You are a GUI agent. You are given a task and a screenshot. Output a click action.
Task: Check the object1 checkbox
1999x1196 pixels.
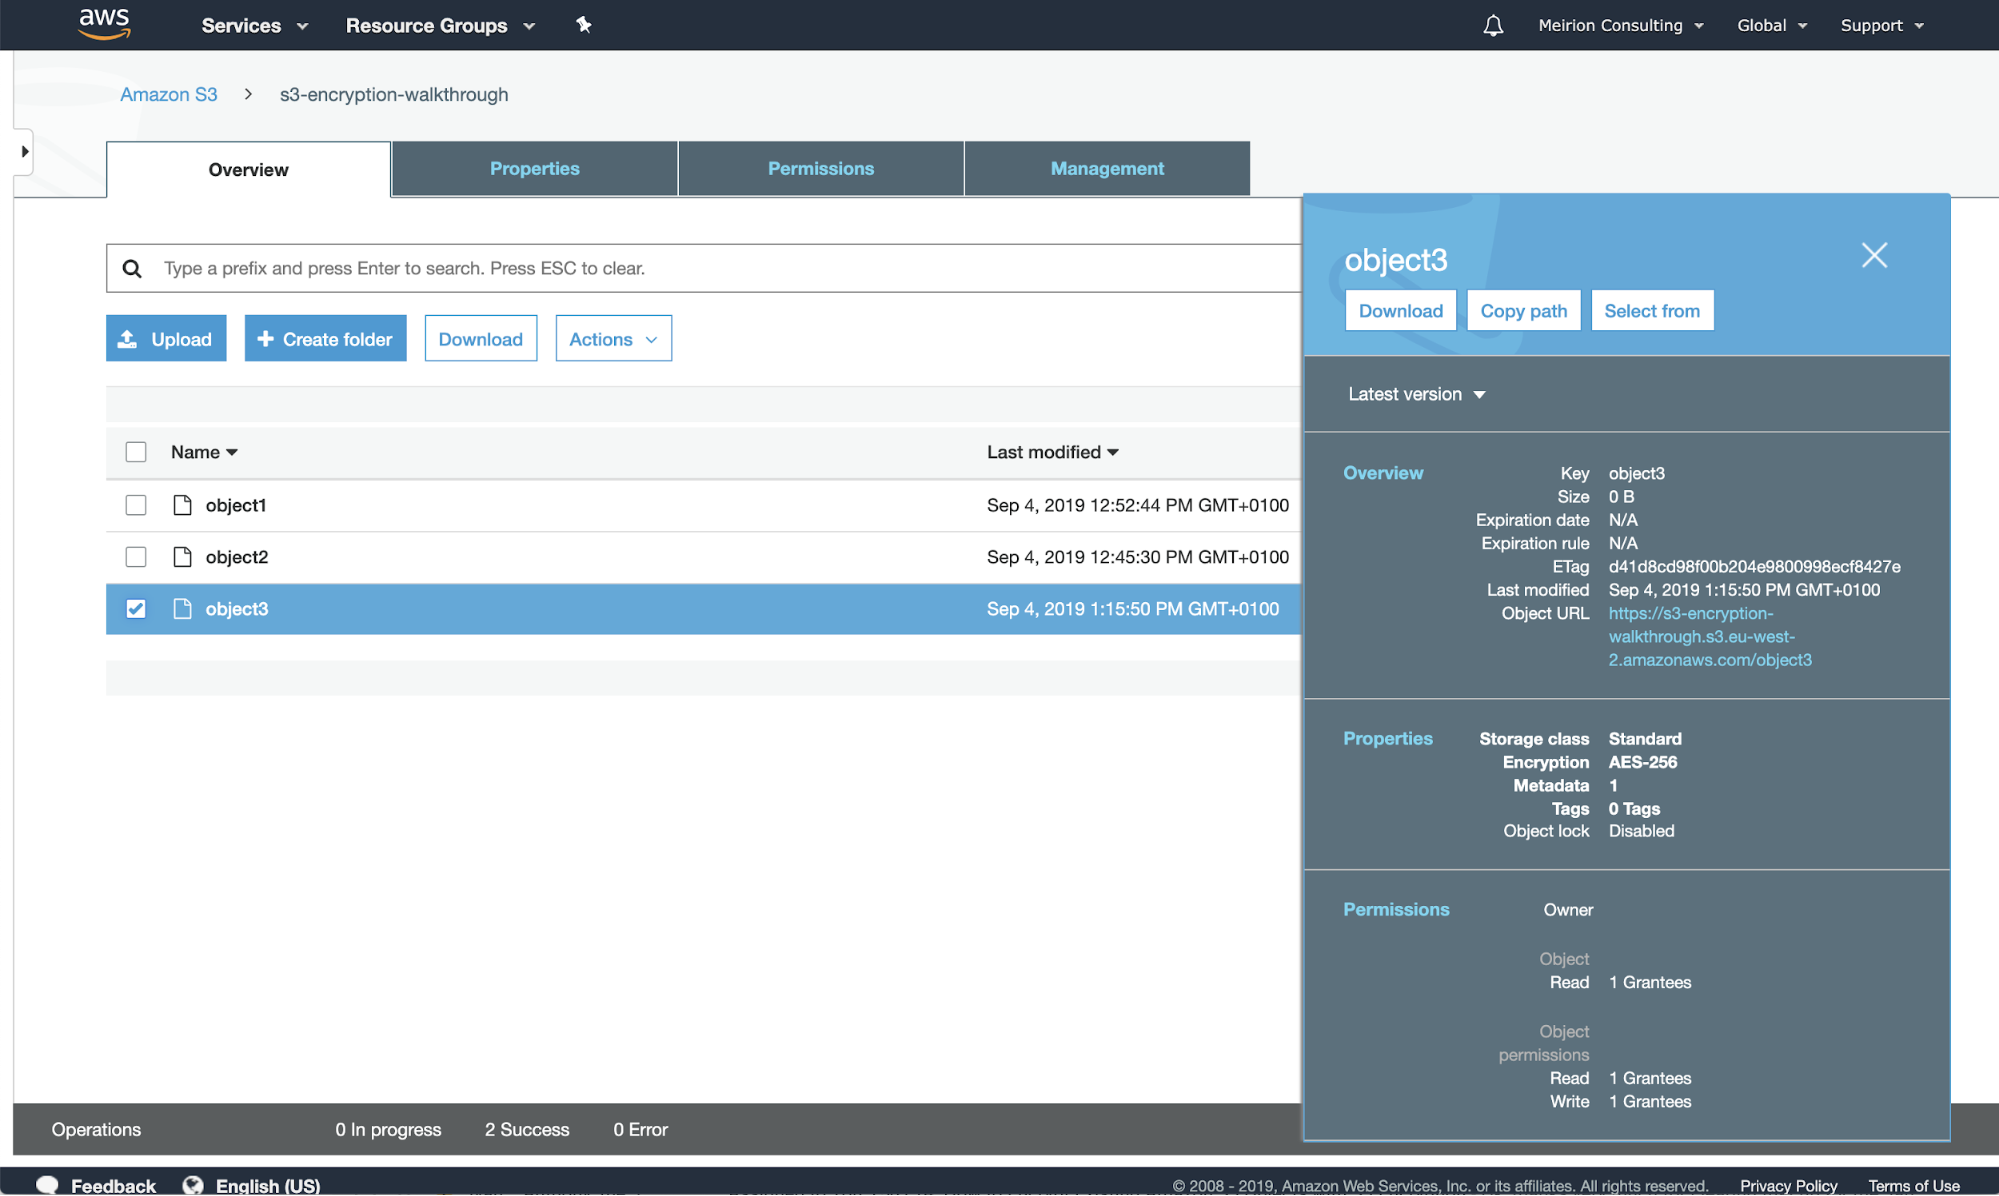click(136, 505)
